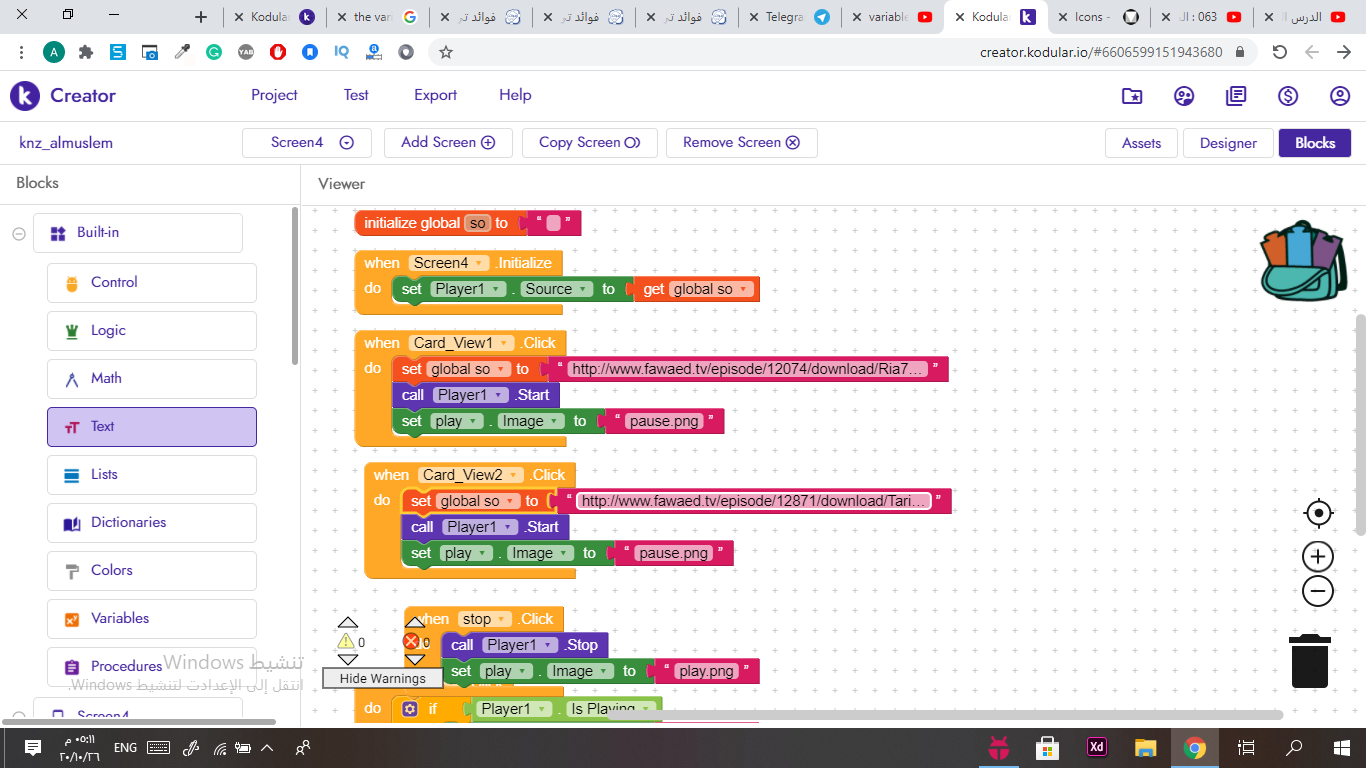Image resolution: width=1366 pixels, height=768 pixels.
Task: Switch to the Designer view
Action: [1227, 143]
